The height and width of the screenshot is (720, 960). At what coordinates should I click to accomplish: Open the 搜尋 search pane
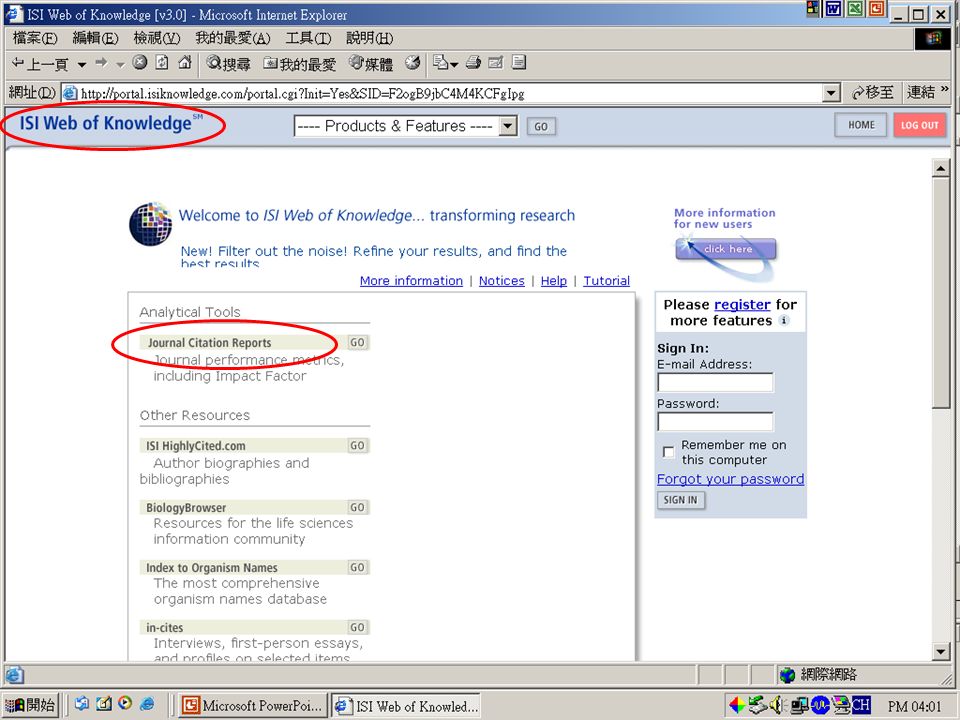tap(228, 64)
